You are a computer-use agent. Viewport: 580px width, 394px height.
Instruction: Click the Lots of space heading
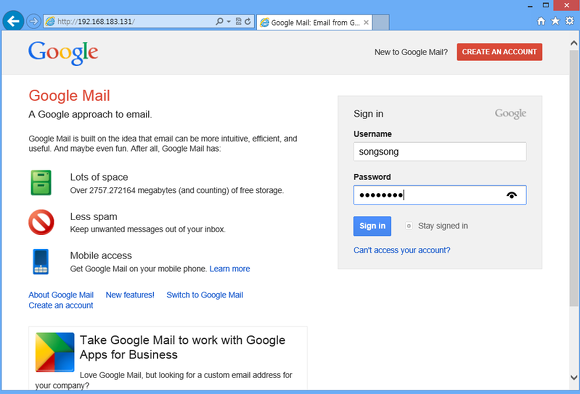click(99, 177)
